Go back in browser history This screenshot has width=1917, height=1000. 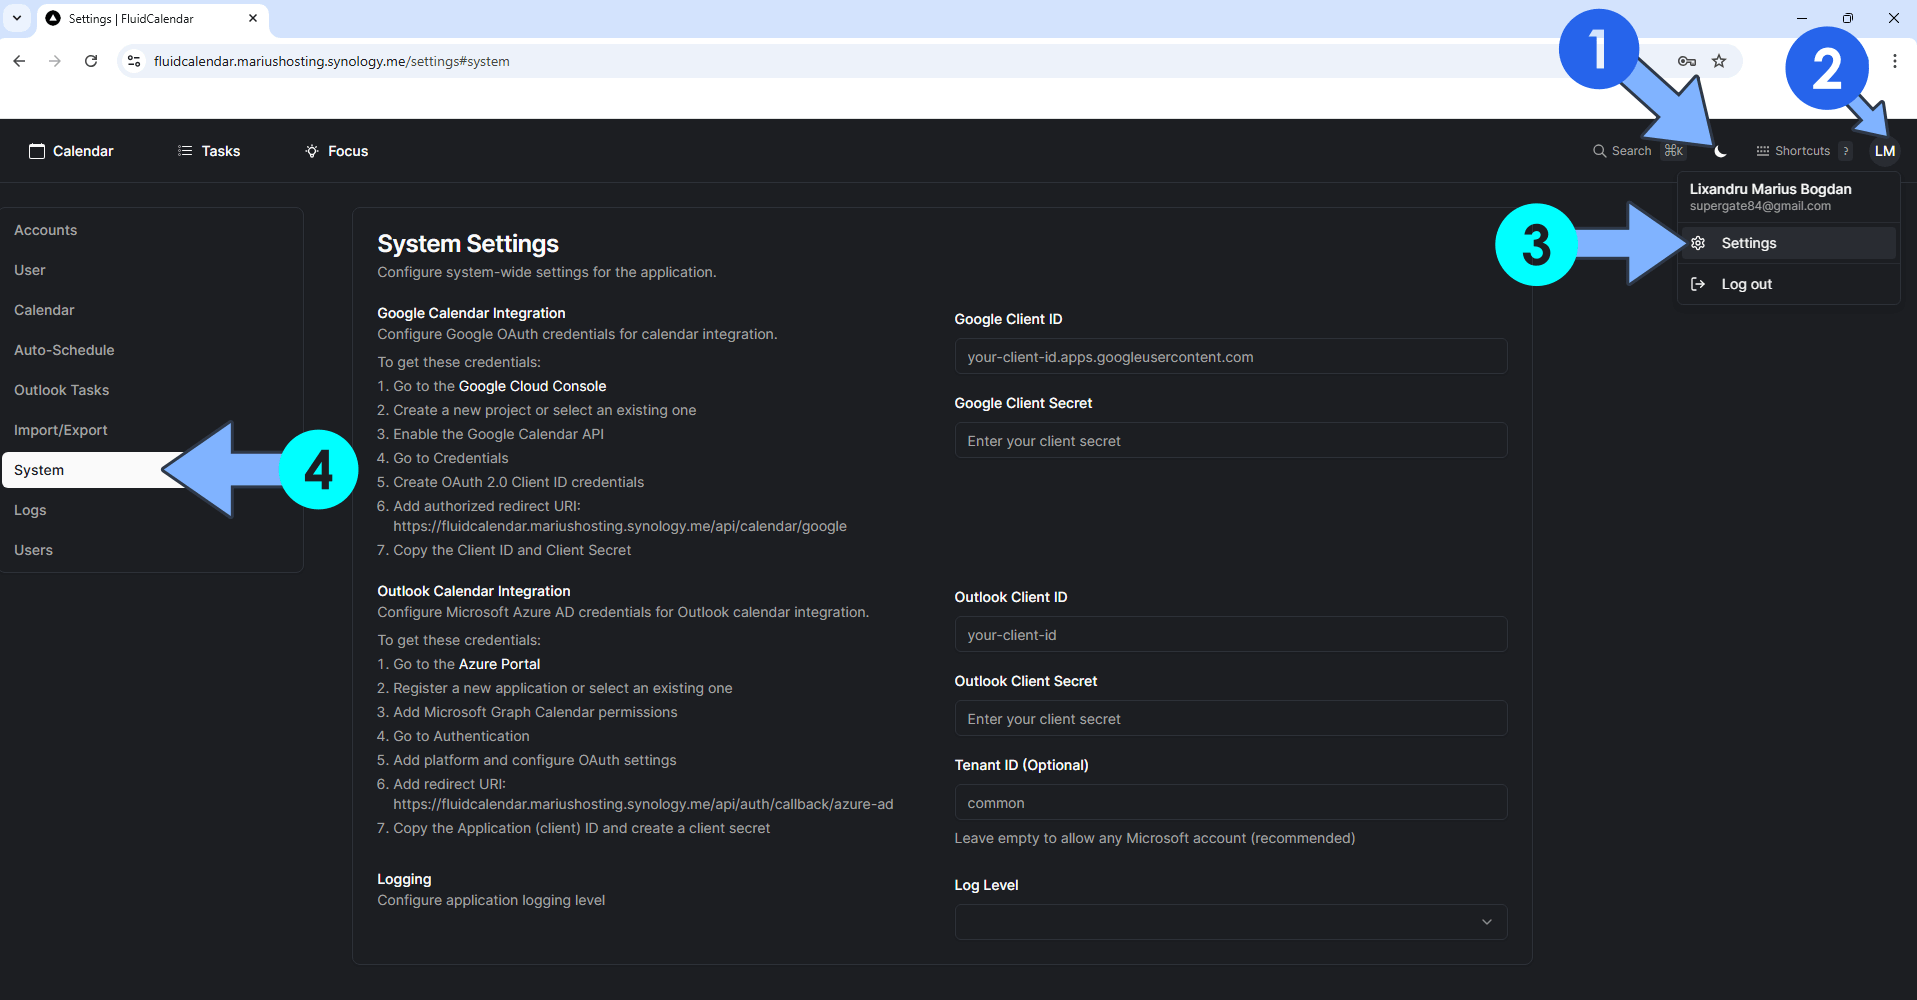click(x=19, y=61)
